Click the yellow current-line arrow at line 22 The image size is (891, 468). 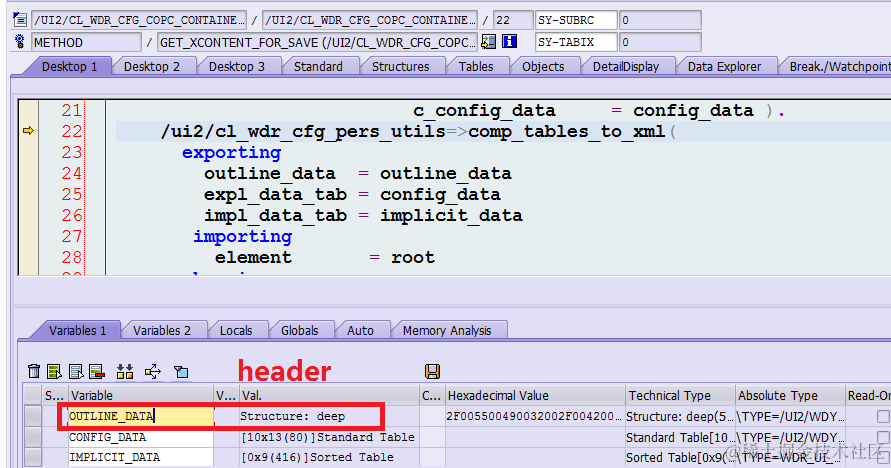[x=28, y=131]
